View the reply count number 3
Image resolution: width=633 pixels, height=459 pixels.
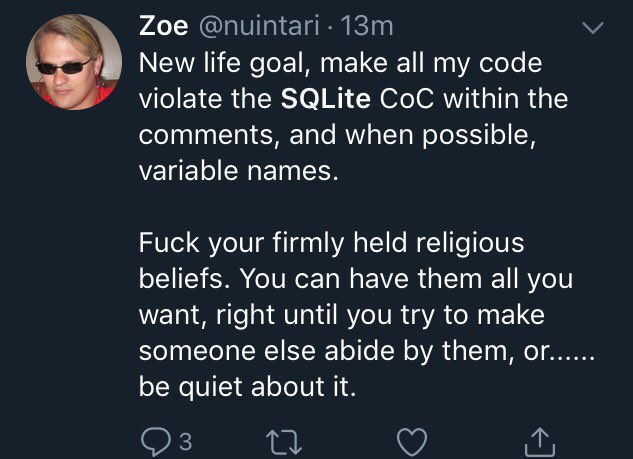click(185, 442)
